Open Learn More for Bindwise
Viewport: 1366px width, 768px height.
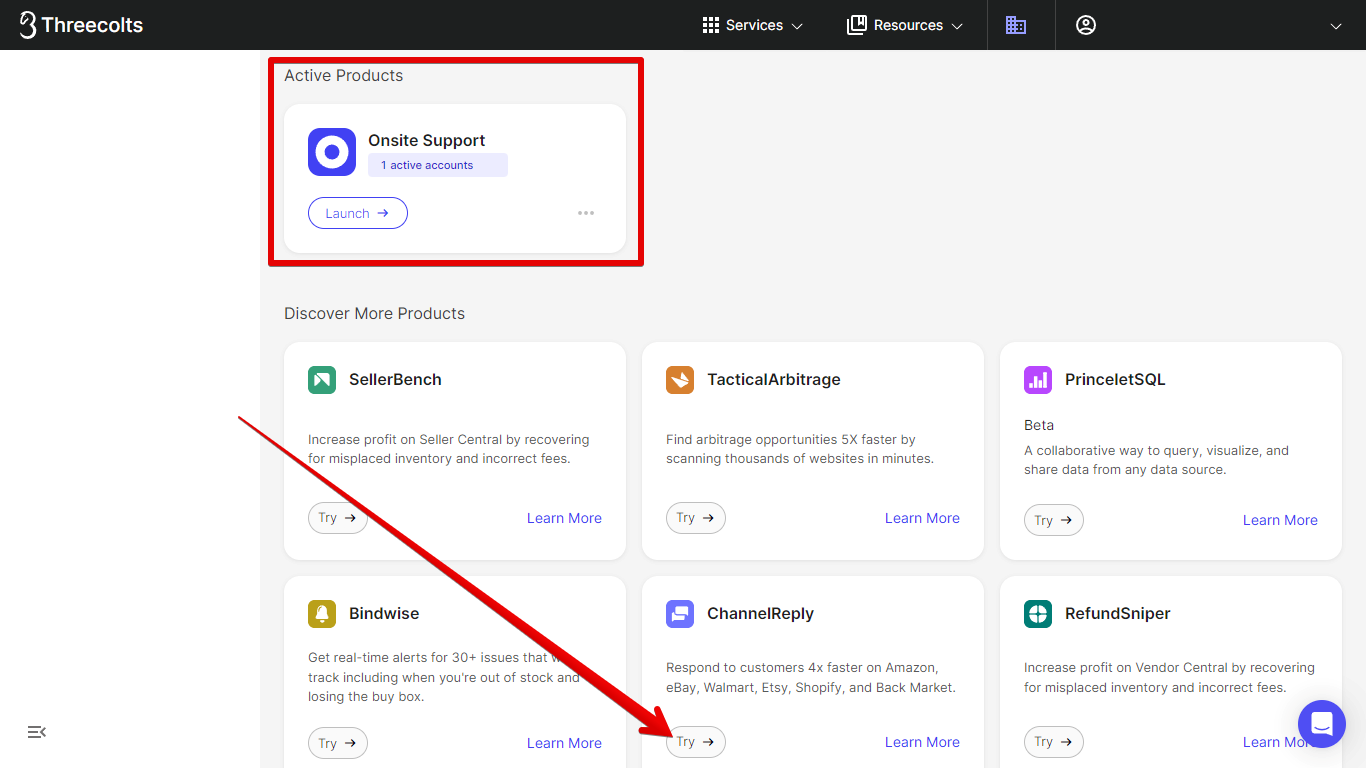[564, 743]
